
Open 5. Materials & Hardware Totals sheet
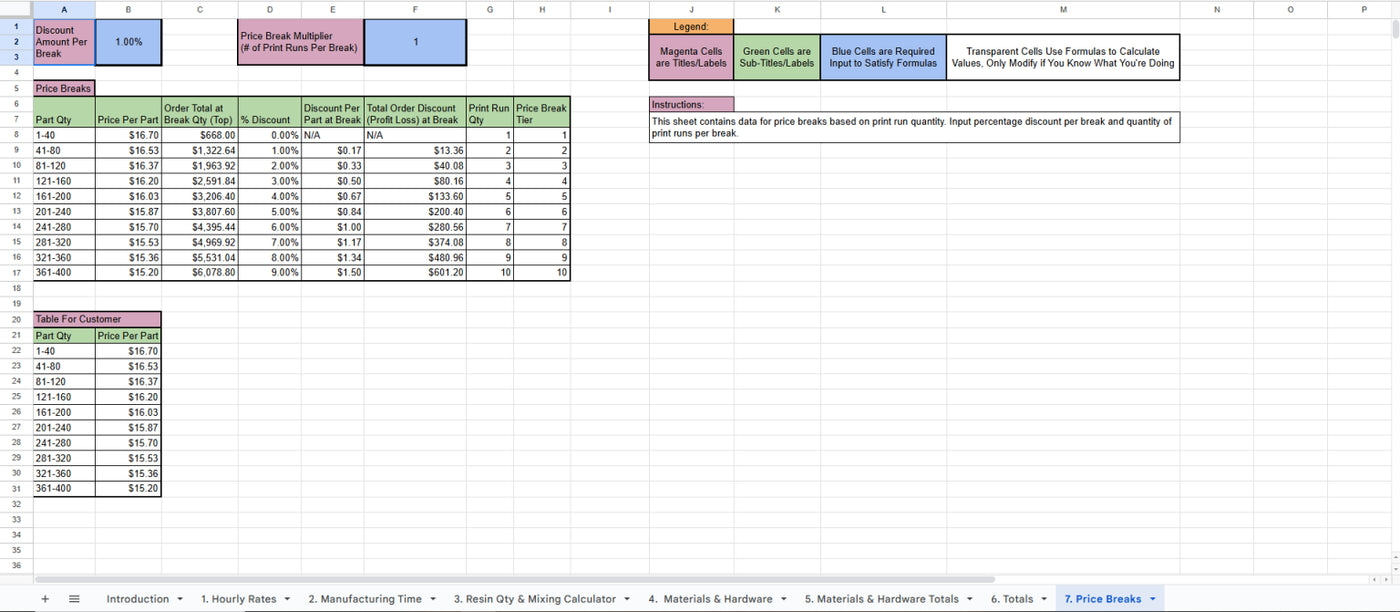coord(881,599)
